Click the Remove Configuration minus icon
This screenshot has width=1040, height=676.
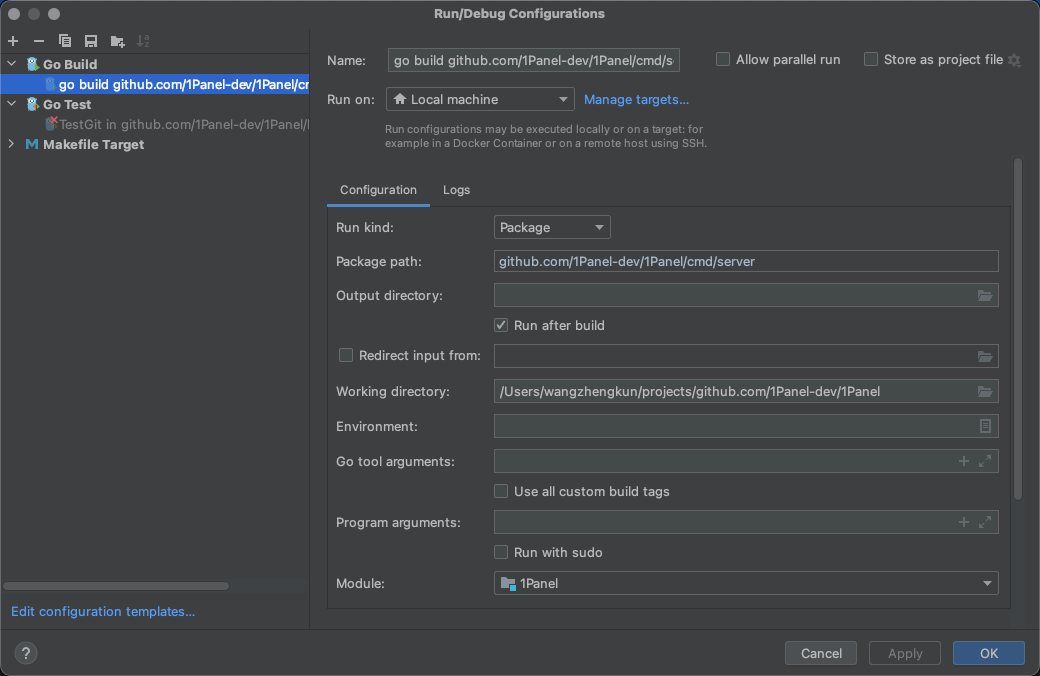(x=39, y=41)
